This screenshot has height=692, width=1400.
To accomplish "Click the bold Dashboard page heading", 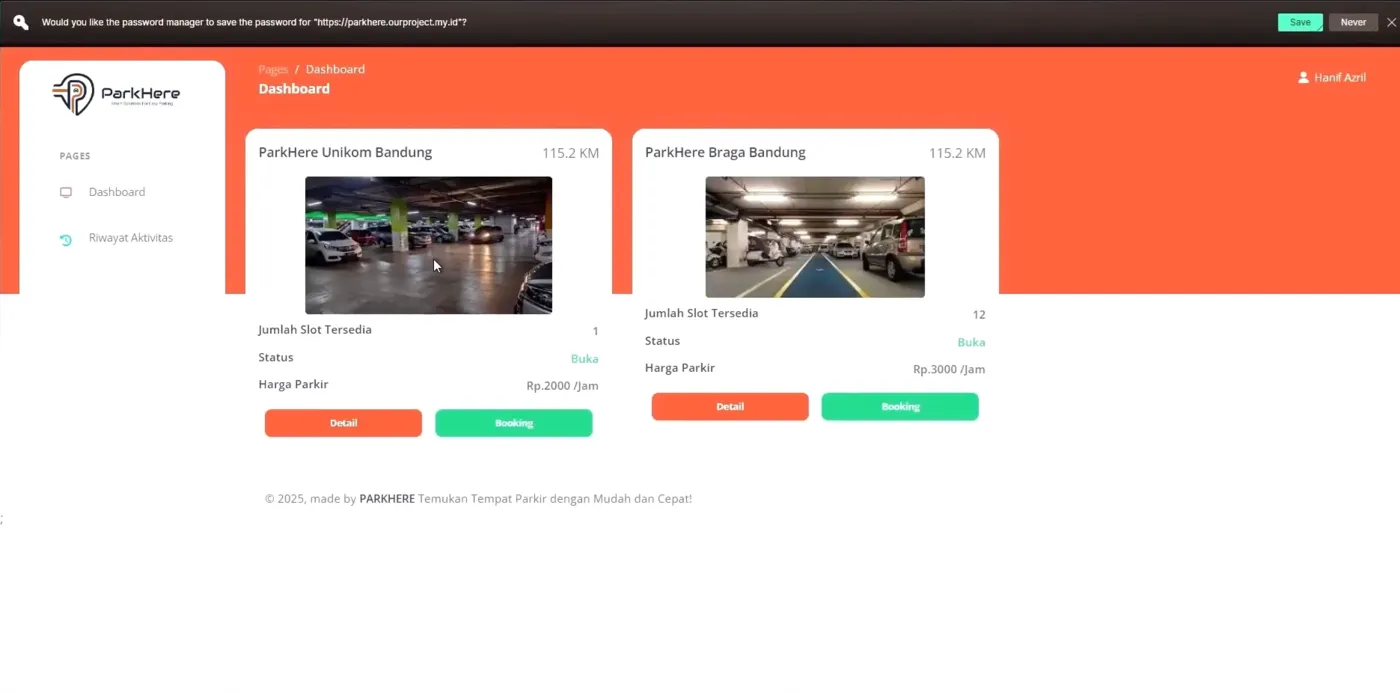I will tap(294, 89).
